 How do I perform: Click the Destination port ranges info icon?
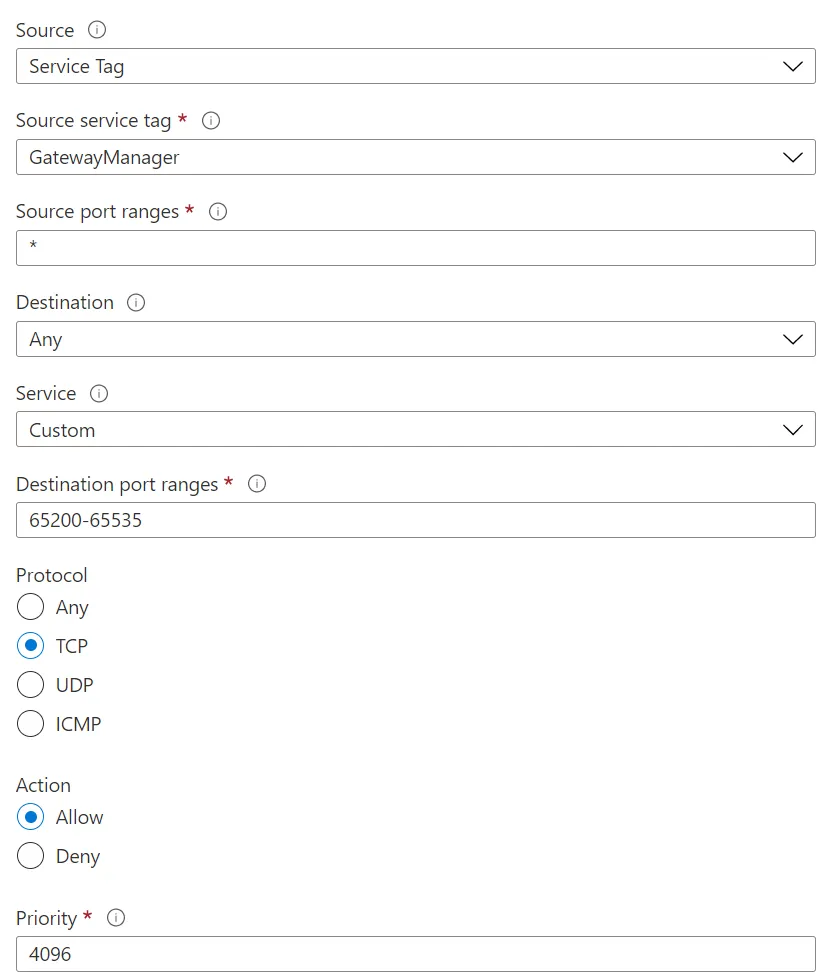[x=257, y=484]
